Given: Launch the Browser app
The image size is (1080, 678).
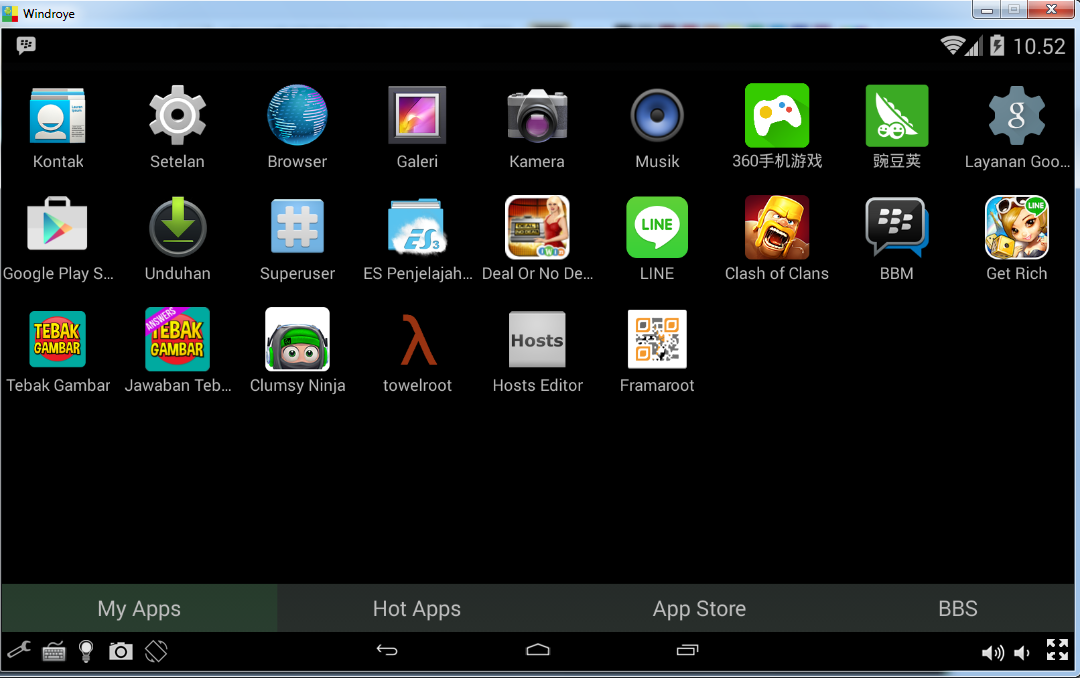Looking at the screenshot, I should [298, 116].
